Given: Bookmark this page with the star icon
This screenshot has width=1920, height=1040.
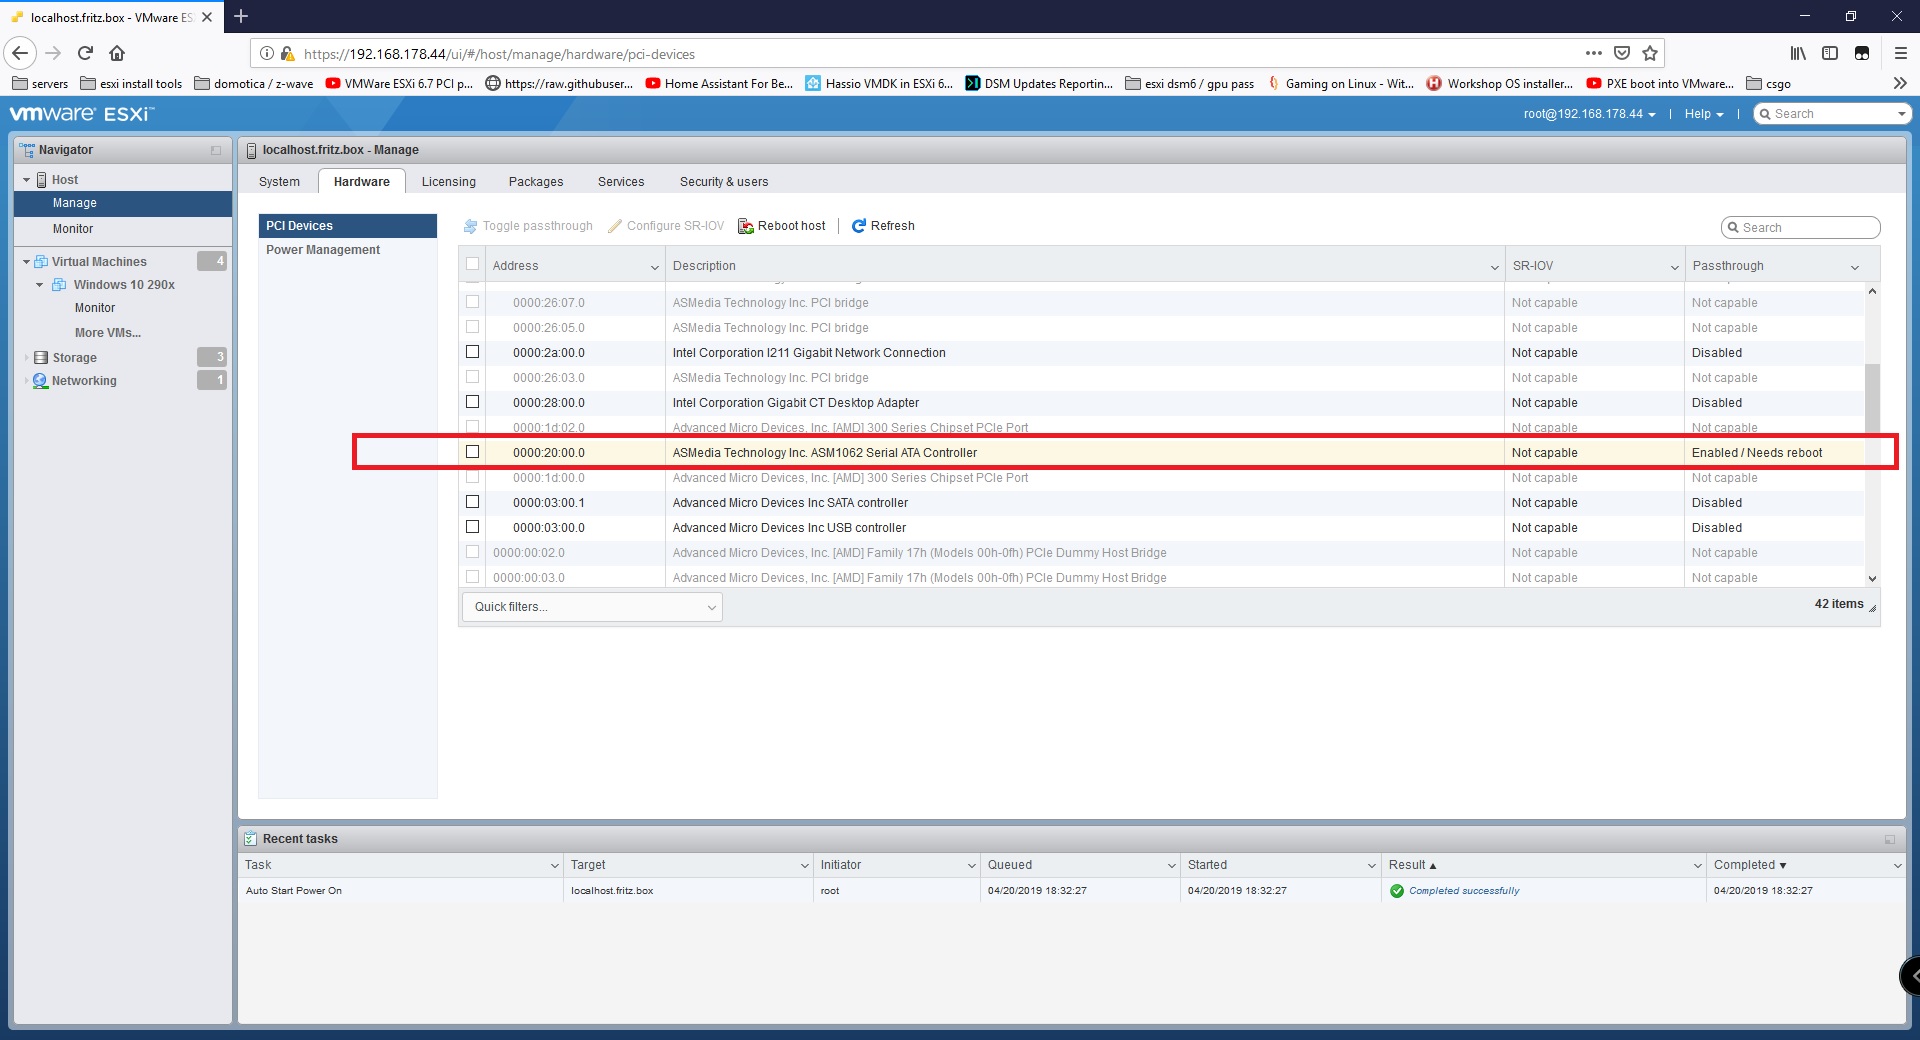Looking at the screenshot, I should click(x=1650, y=53).
